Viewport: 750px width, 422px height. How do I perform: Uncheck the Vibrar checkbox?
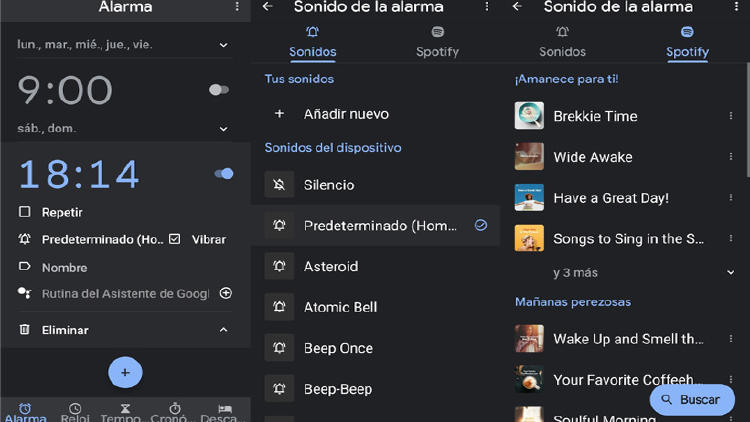click(x=175, y=239)
